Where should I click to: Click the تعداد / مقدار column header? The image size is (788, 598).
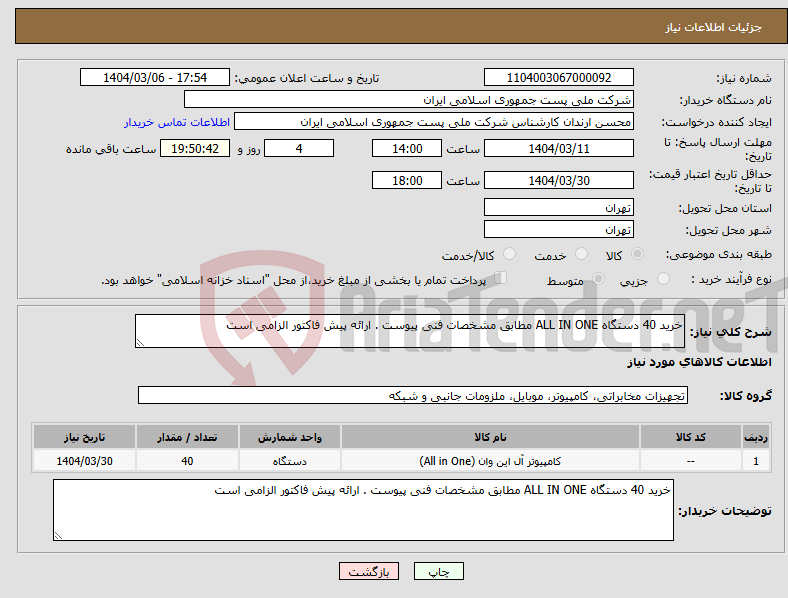click(187, 437)
